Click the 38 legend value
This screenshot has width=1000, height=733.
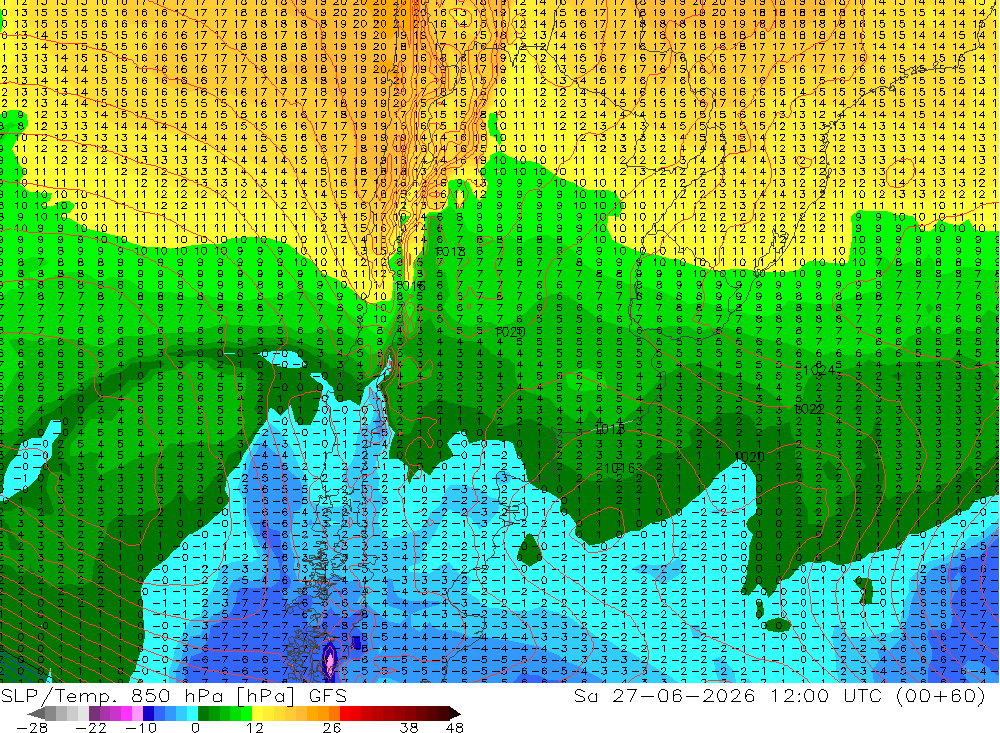409,728
